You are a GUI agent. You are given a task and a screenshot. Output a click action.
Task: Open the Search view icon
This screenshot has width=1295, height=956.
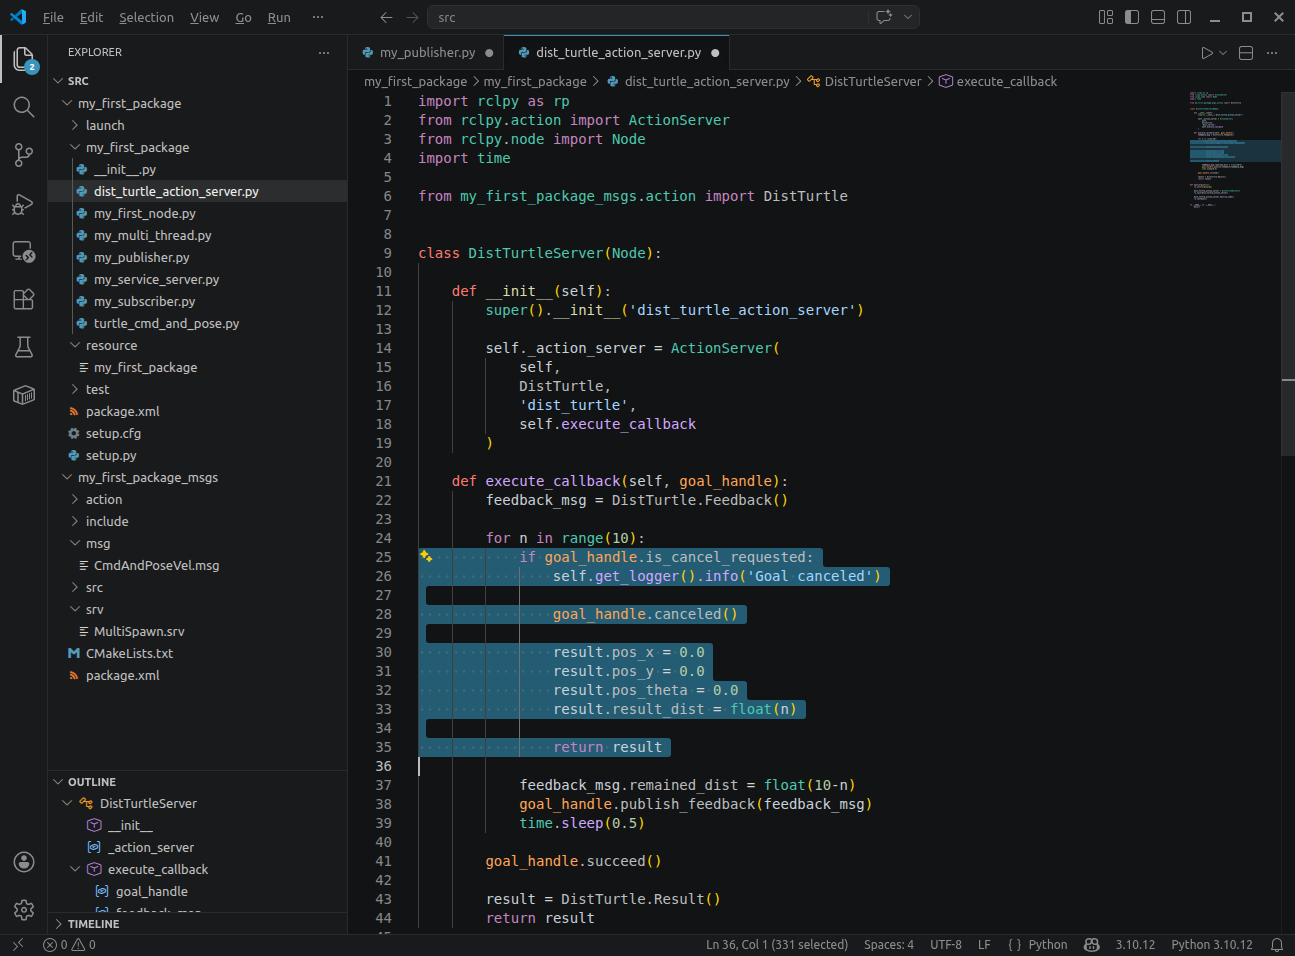[x=24, y=107]
